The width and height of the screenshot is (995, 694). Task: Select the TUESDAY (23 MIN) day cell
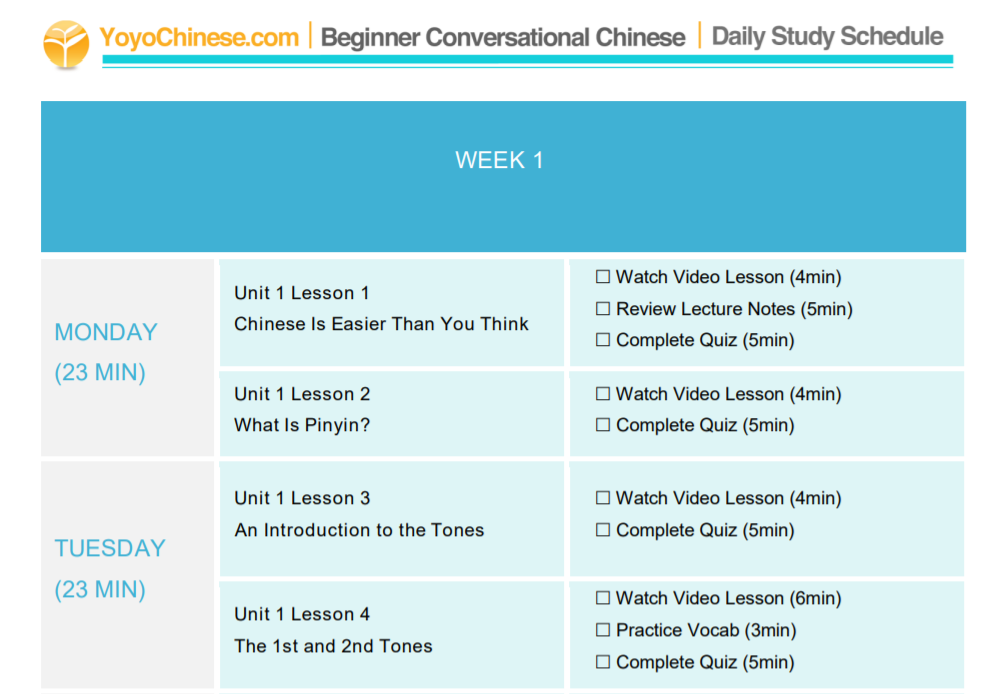[x=110, y=568]
